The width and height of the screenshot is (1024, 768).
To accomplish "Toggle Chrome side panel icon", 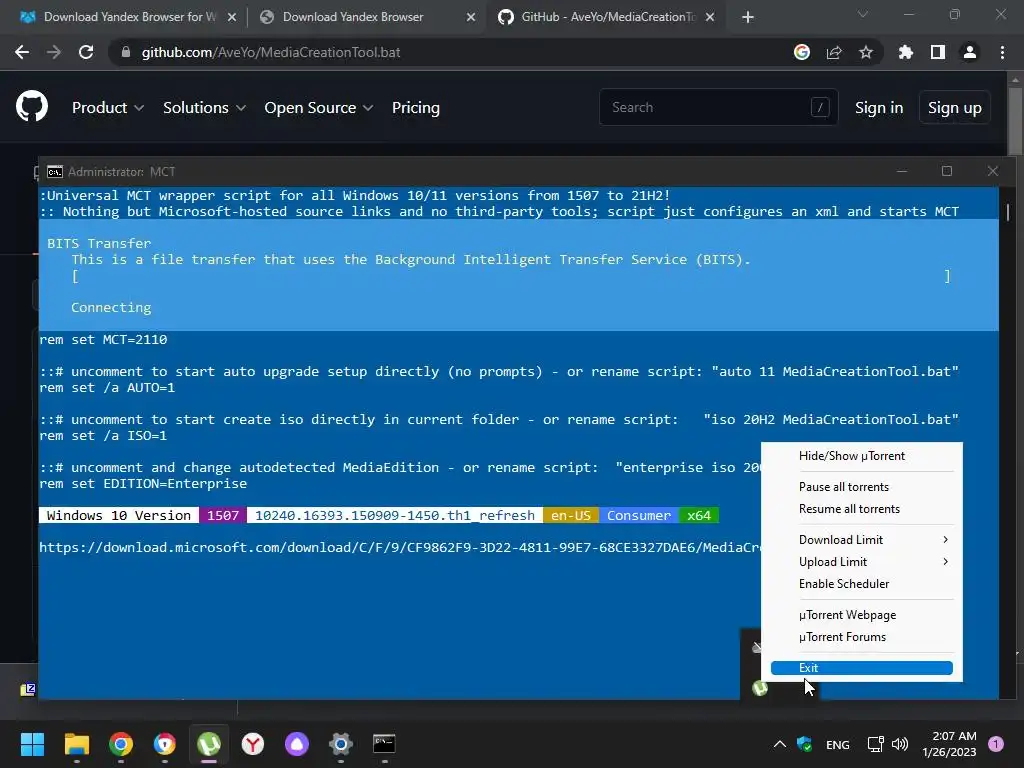I will click(x=938, y=52).
